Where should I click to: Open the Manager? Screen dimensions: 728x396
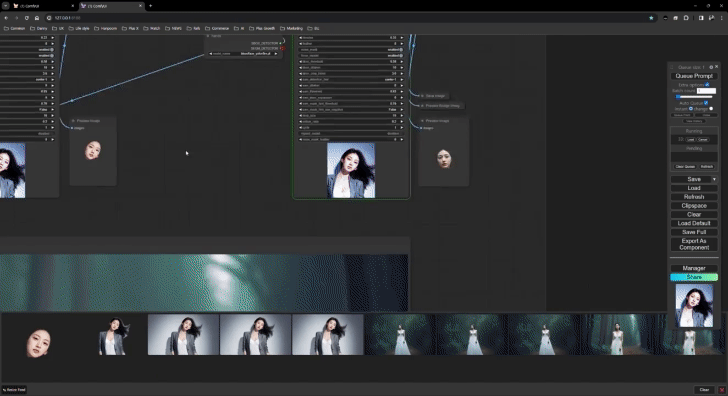[694, 268]
